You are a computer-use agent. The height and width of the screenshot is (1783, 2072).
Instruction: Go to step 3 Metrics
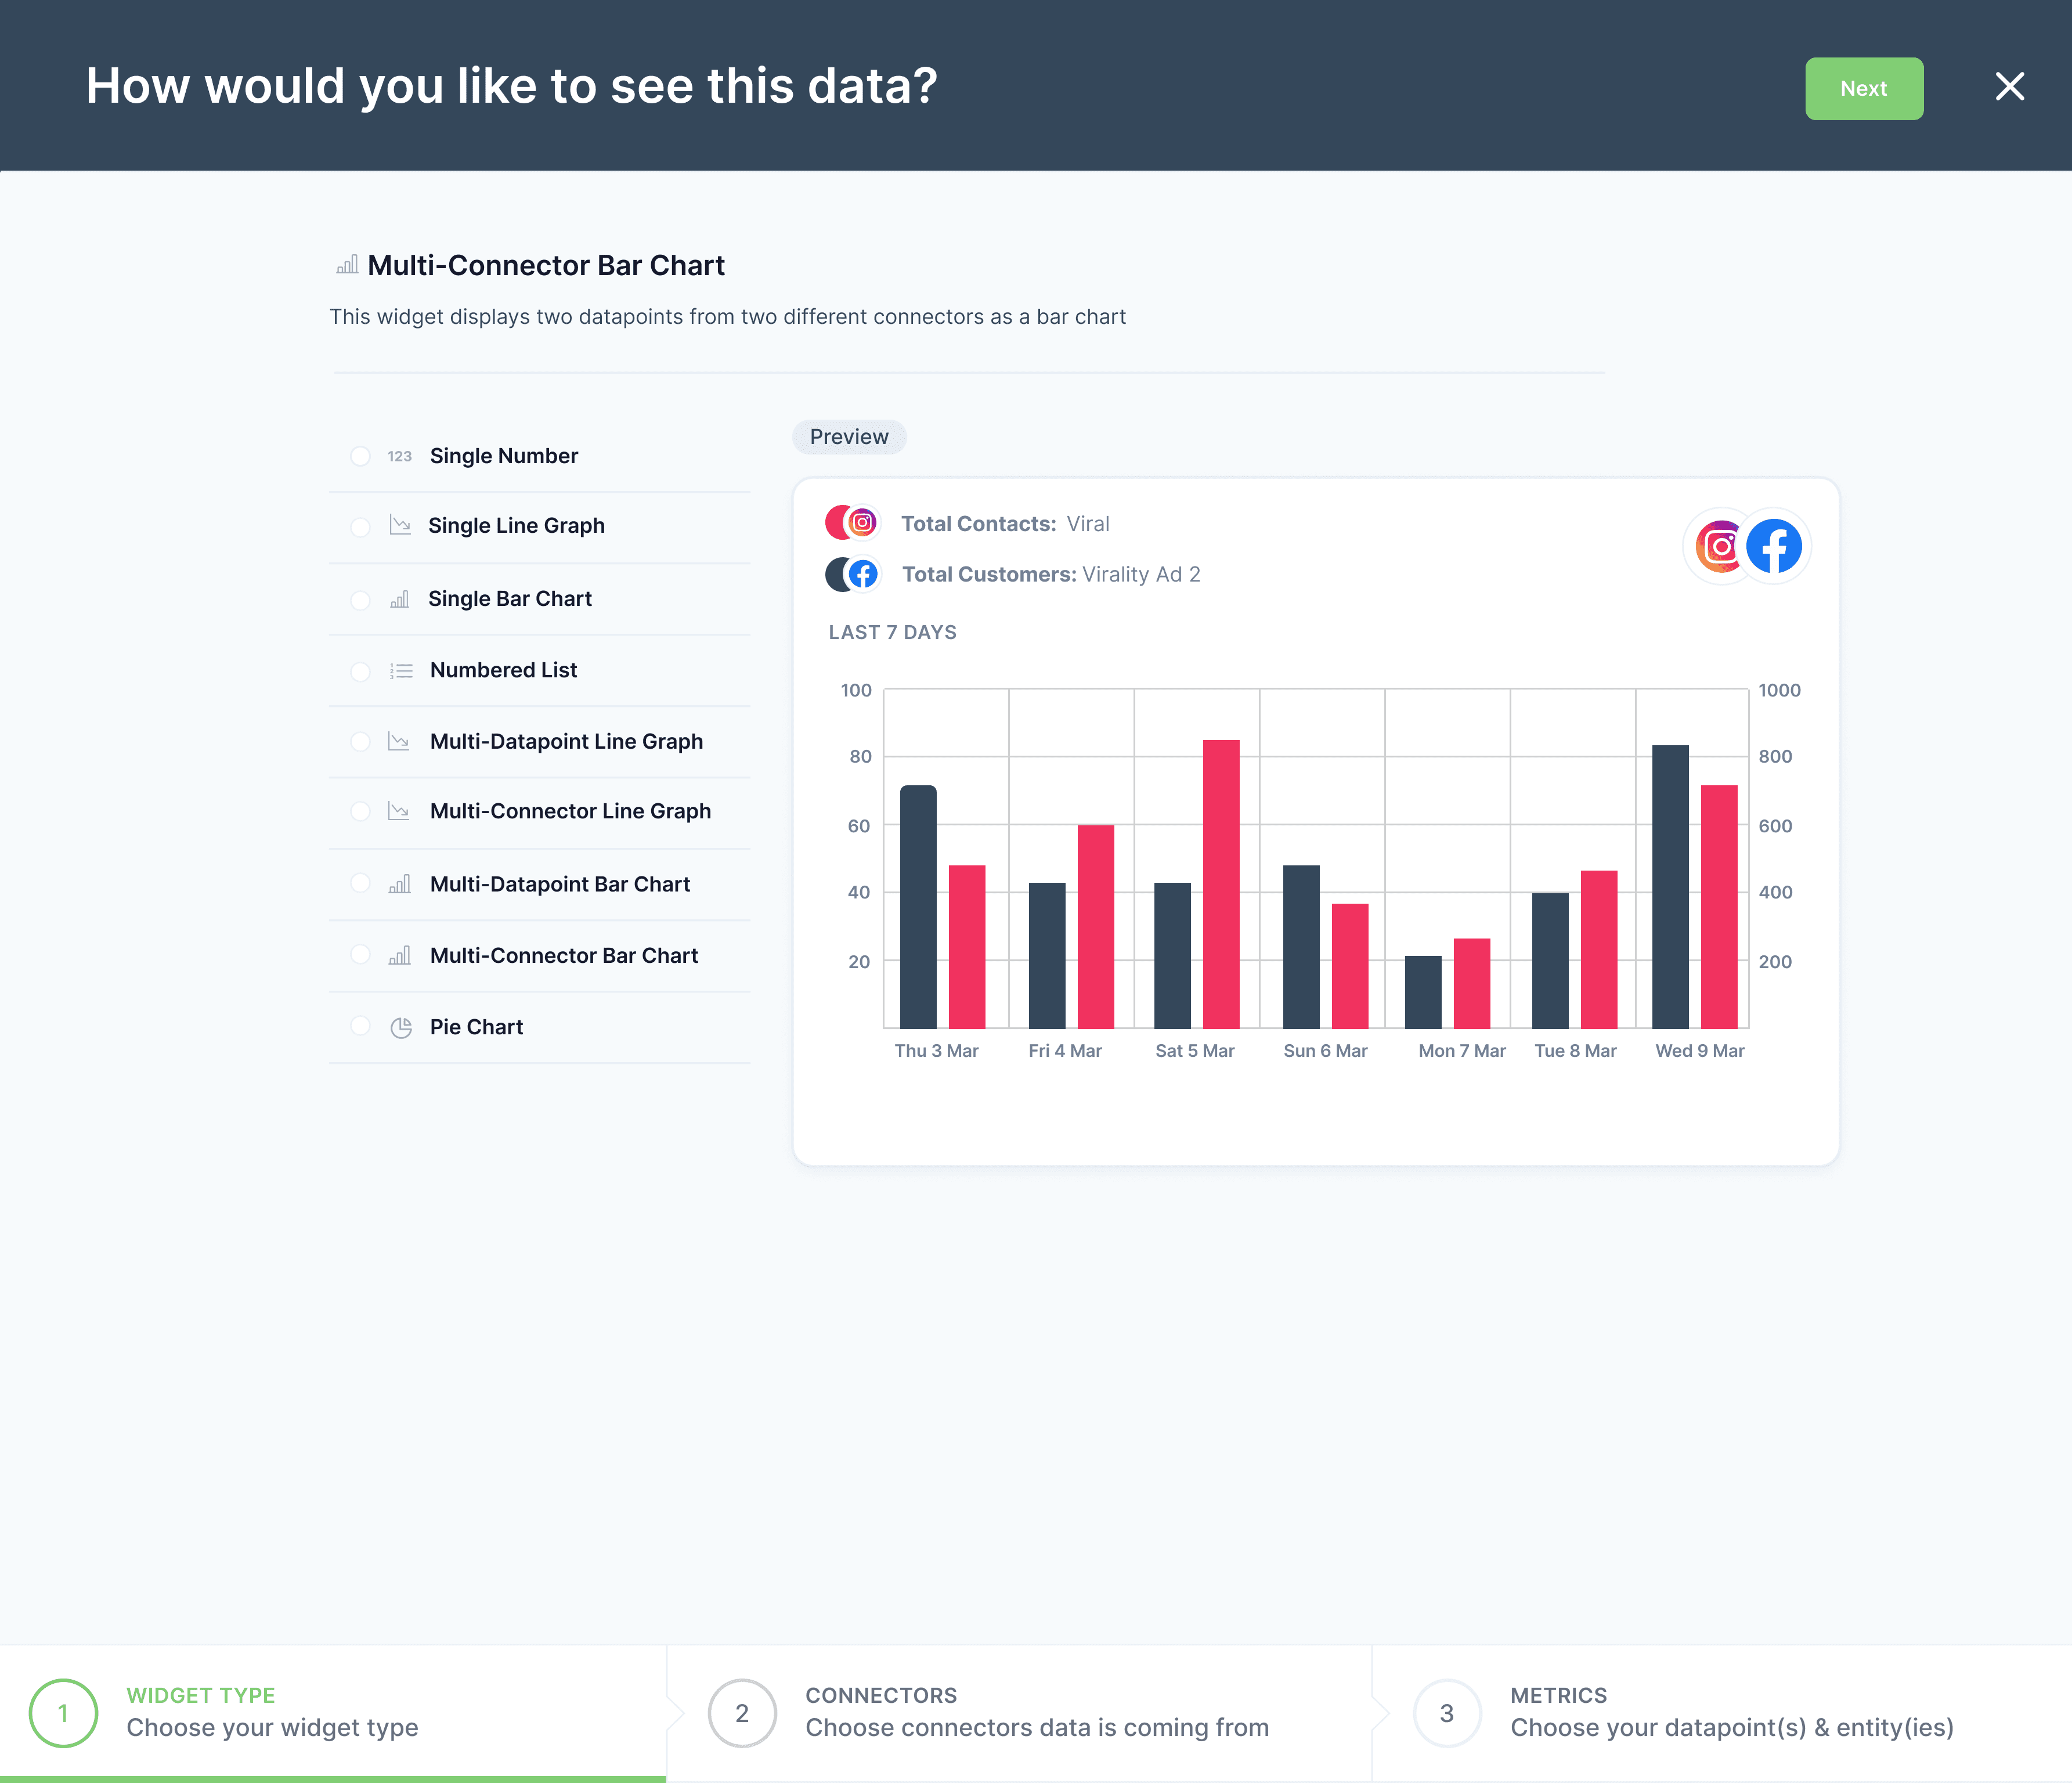[1446, 1713]
